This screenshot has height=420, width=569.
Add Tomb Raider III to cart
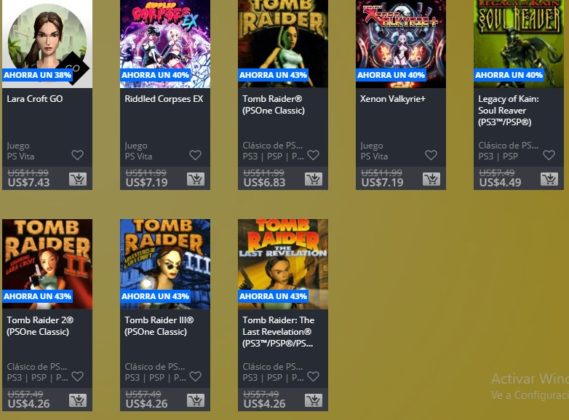(x=196, y=400)
